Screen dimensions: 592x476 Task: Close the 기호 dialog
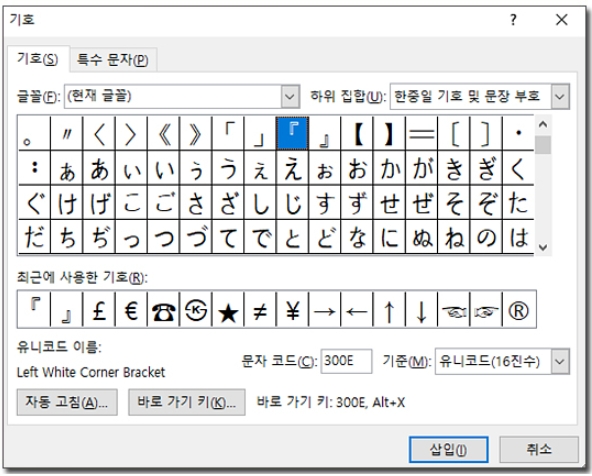562,20
